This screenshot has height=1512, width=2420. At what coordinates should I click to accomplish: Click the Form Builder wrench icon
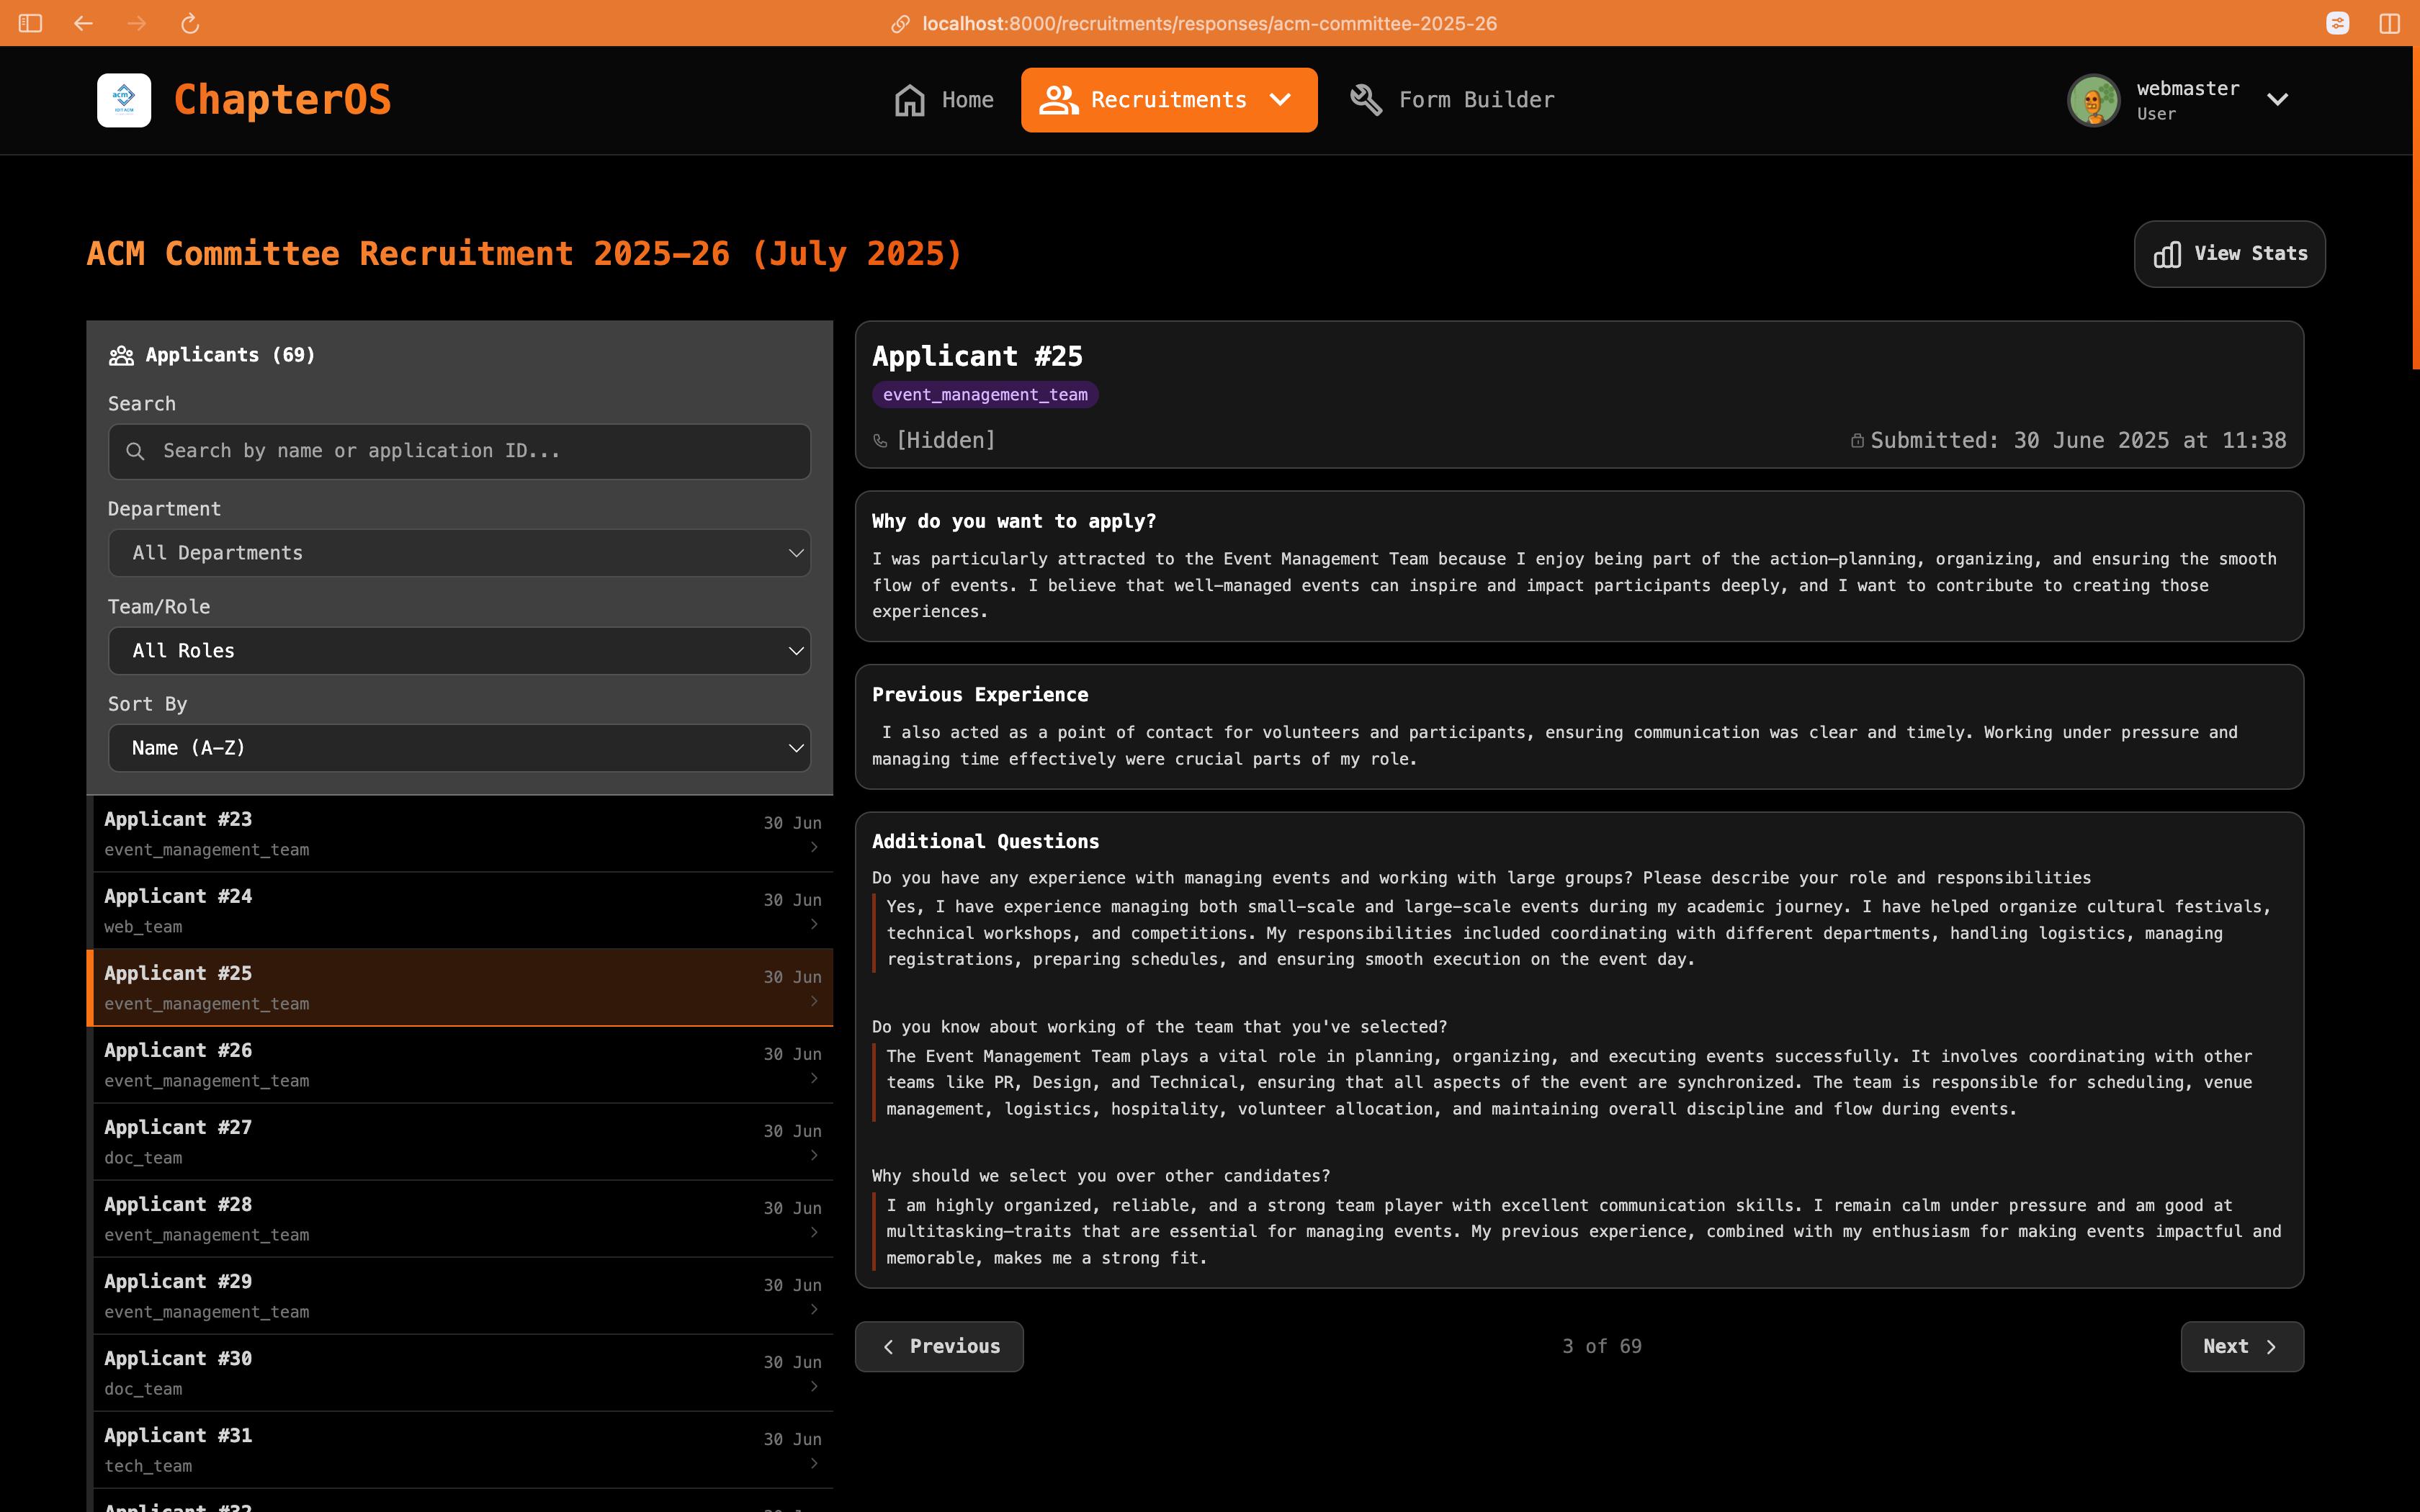pos(1366,99)
